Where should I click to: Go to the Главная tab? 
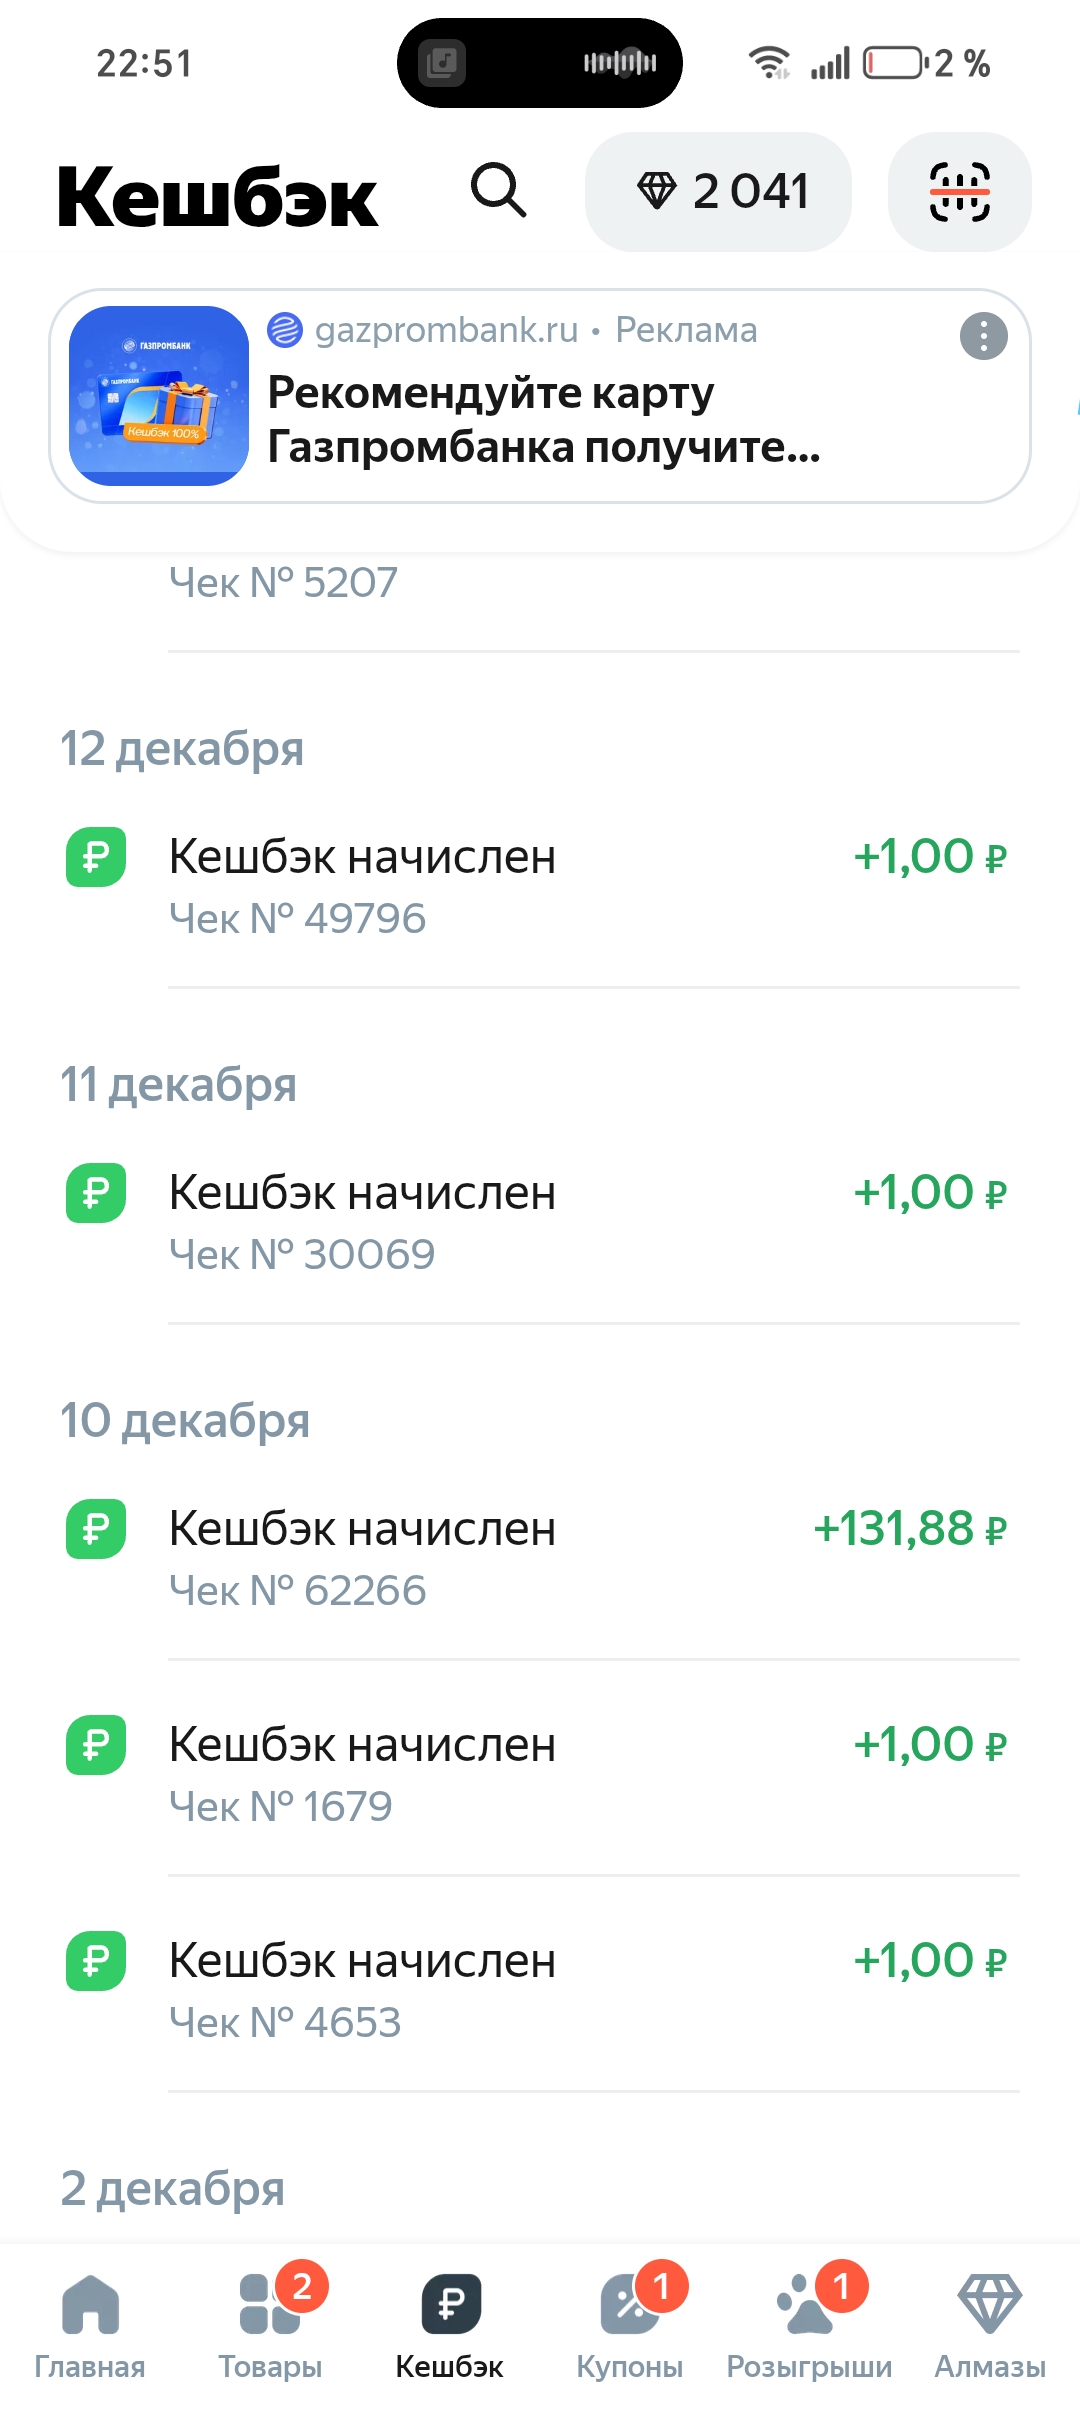tap(90, 2324)
